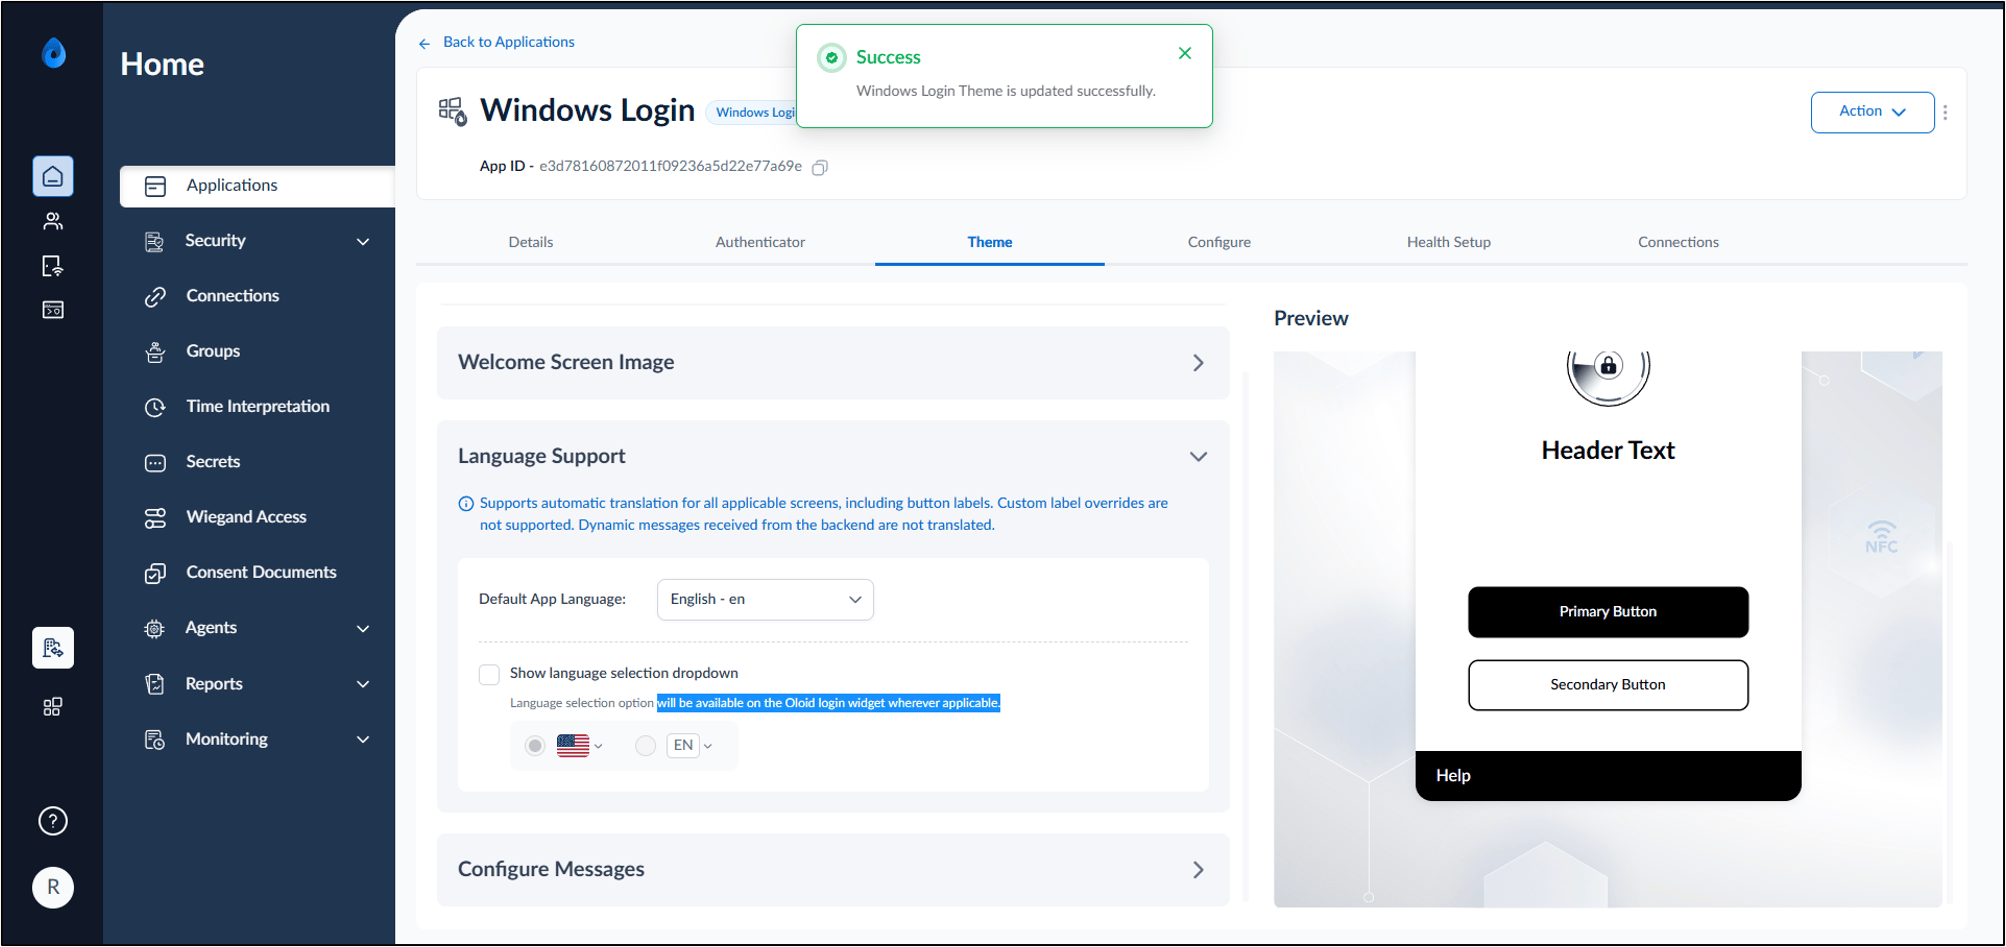Close the Success notification

point(1185,53)
